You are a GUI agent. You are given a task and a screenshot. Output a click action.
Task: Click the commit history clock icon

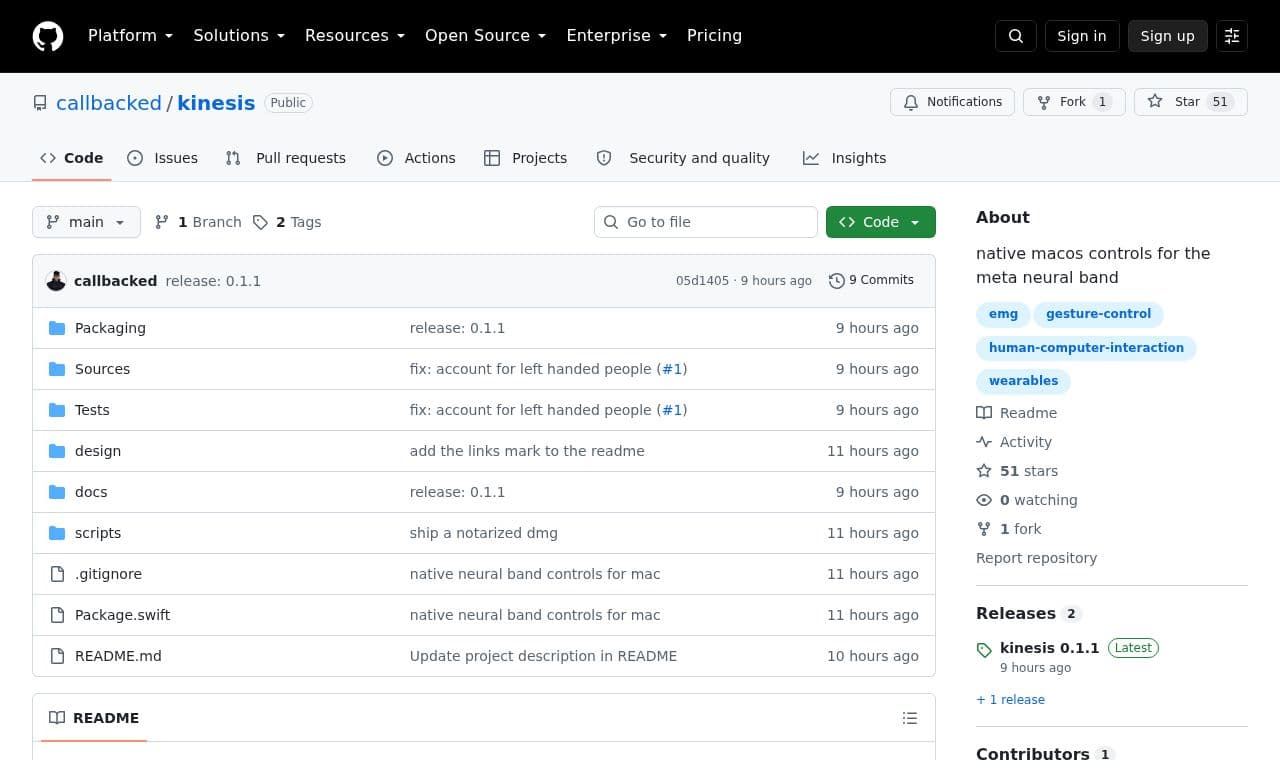coord(837,281)
